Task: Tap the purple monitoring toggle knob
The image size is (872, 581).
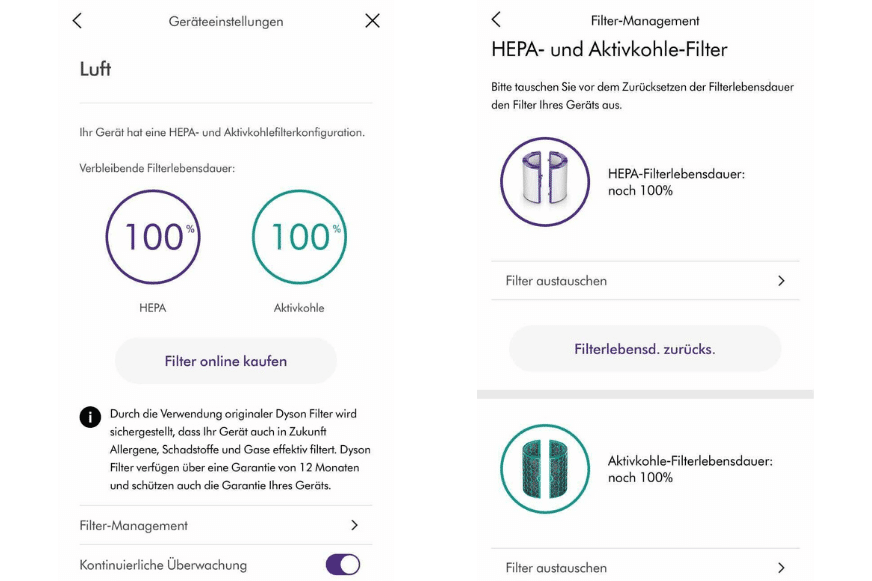Action: click(x=352, y=564)
